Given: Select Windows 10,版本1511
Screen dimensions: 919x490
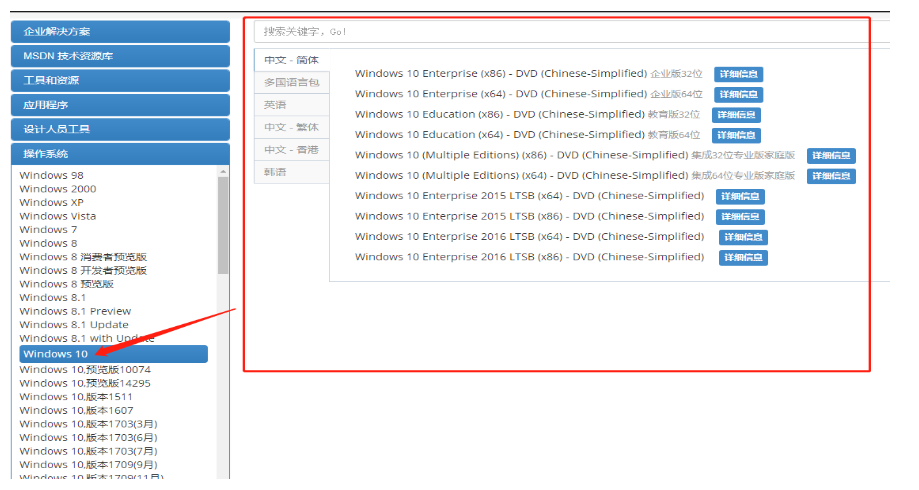Looking at the screenshot, I should (76, 397).
